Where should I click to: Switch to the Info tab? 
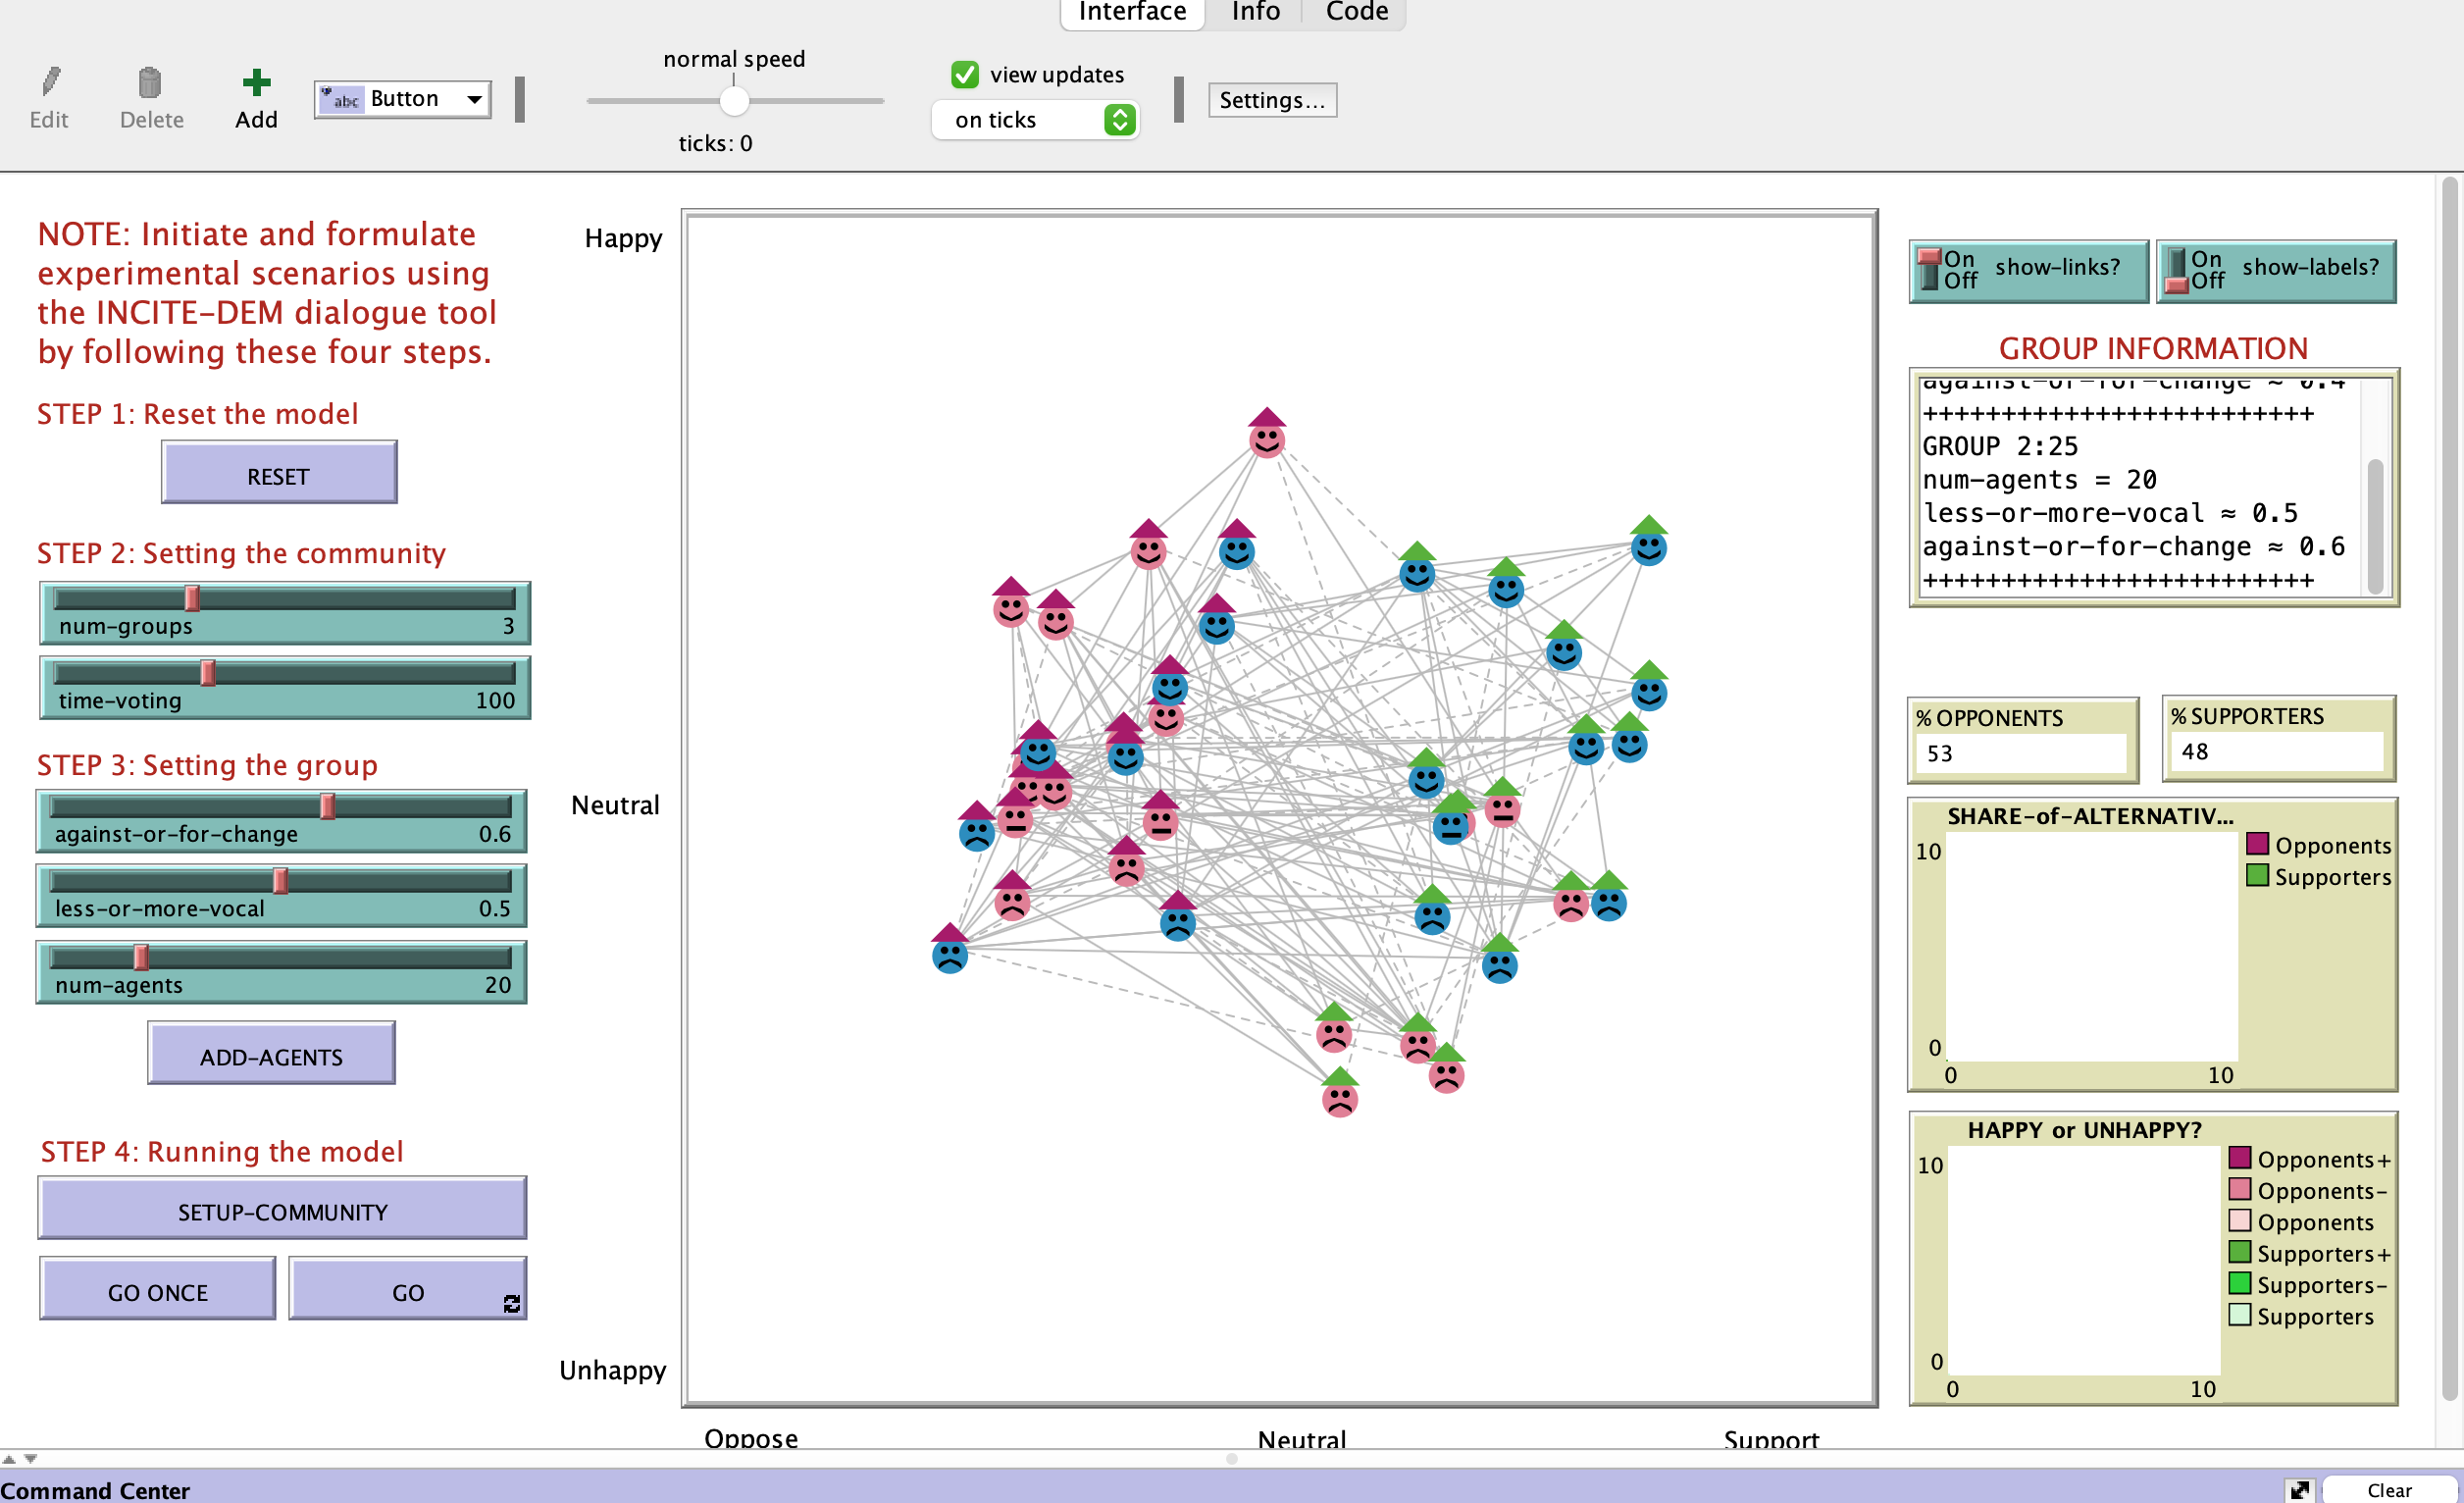tap(1255, 12)
